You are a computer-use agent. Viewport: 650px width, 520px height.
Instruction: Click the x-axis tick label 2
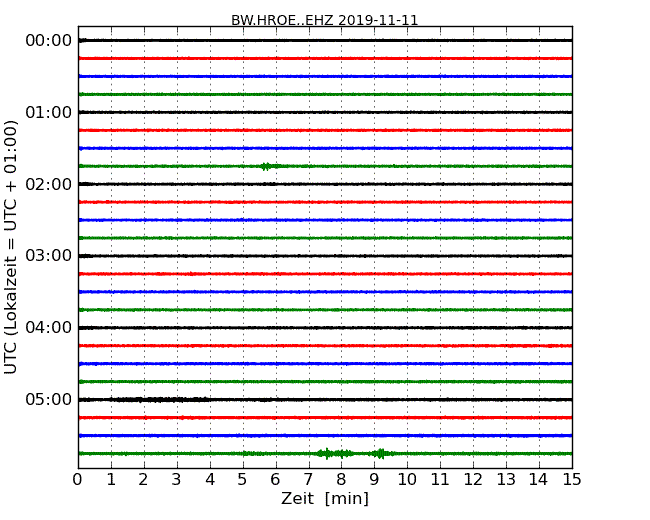(143, 480)
